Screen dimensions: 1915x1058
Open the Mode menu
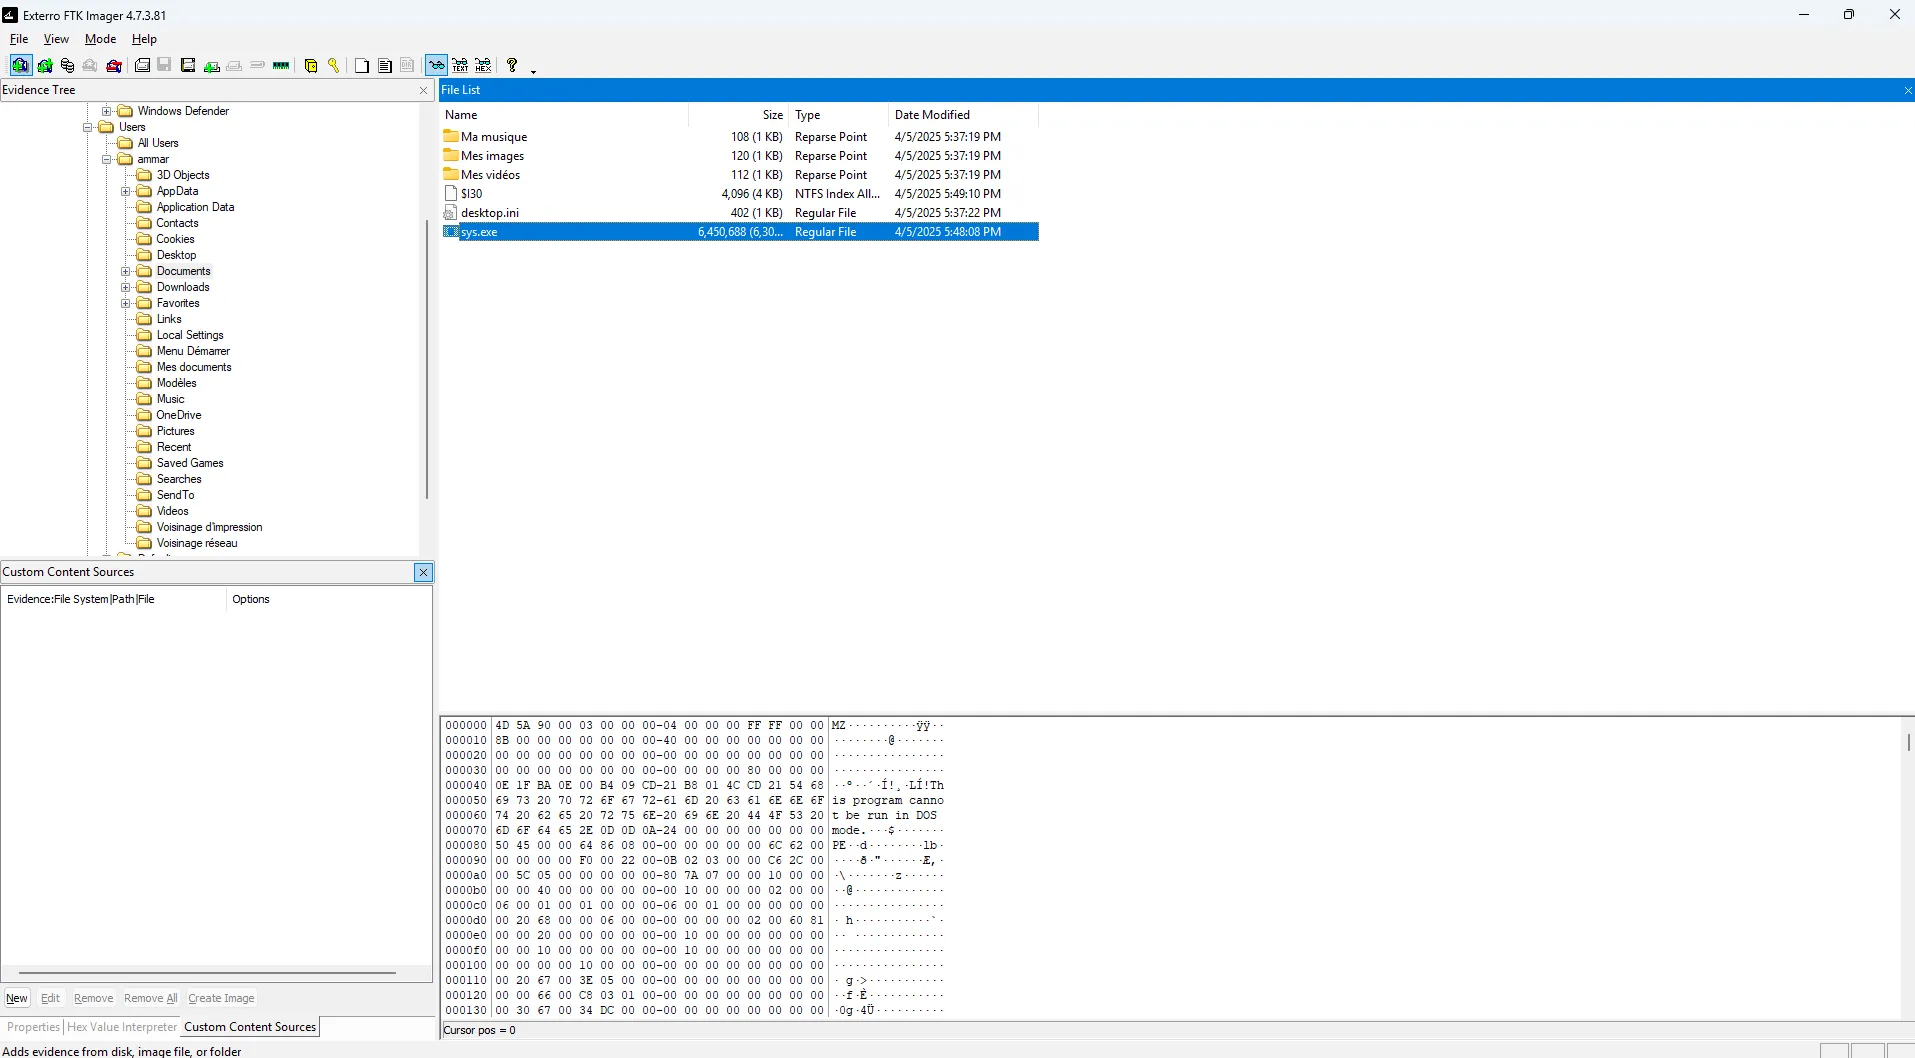pyautogui.click(x=100, y=39)
